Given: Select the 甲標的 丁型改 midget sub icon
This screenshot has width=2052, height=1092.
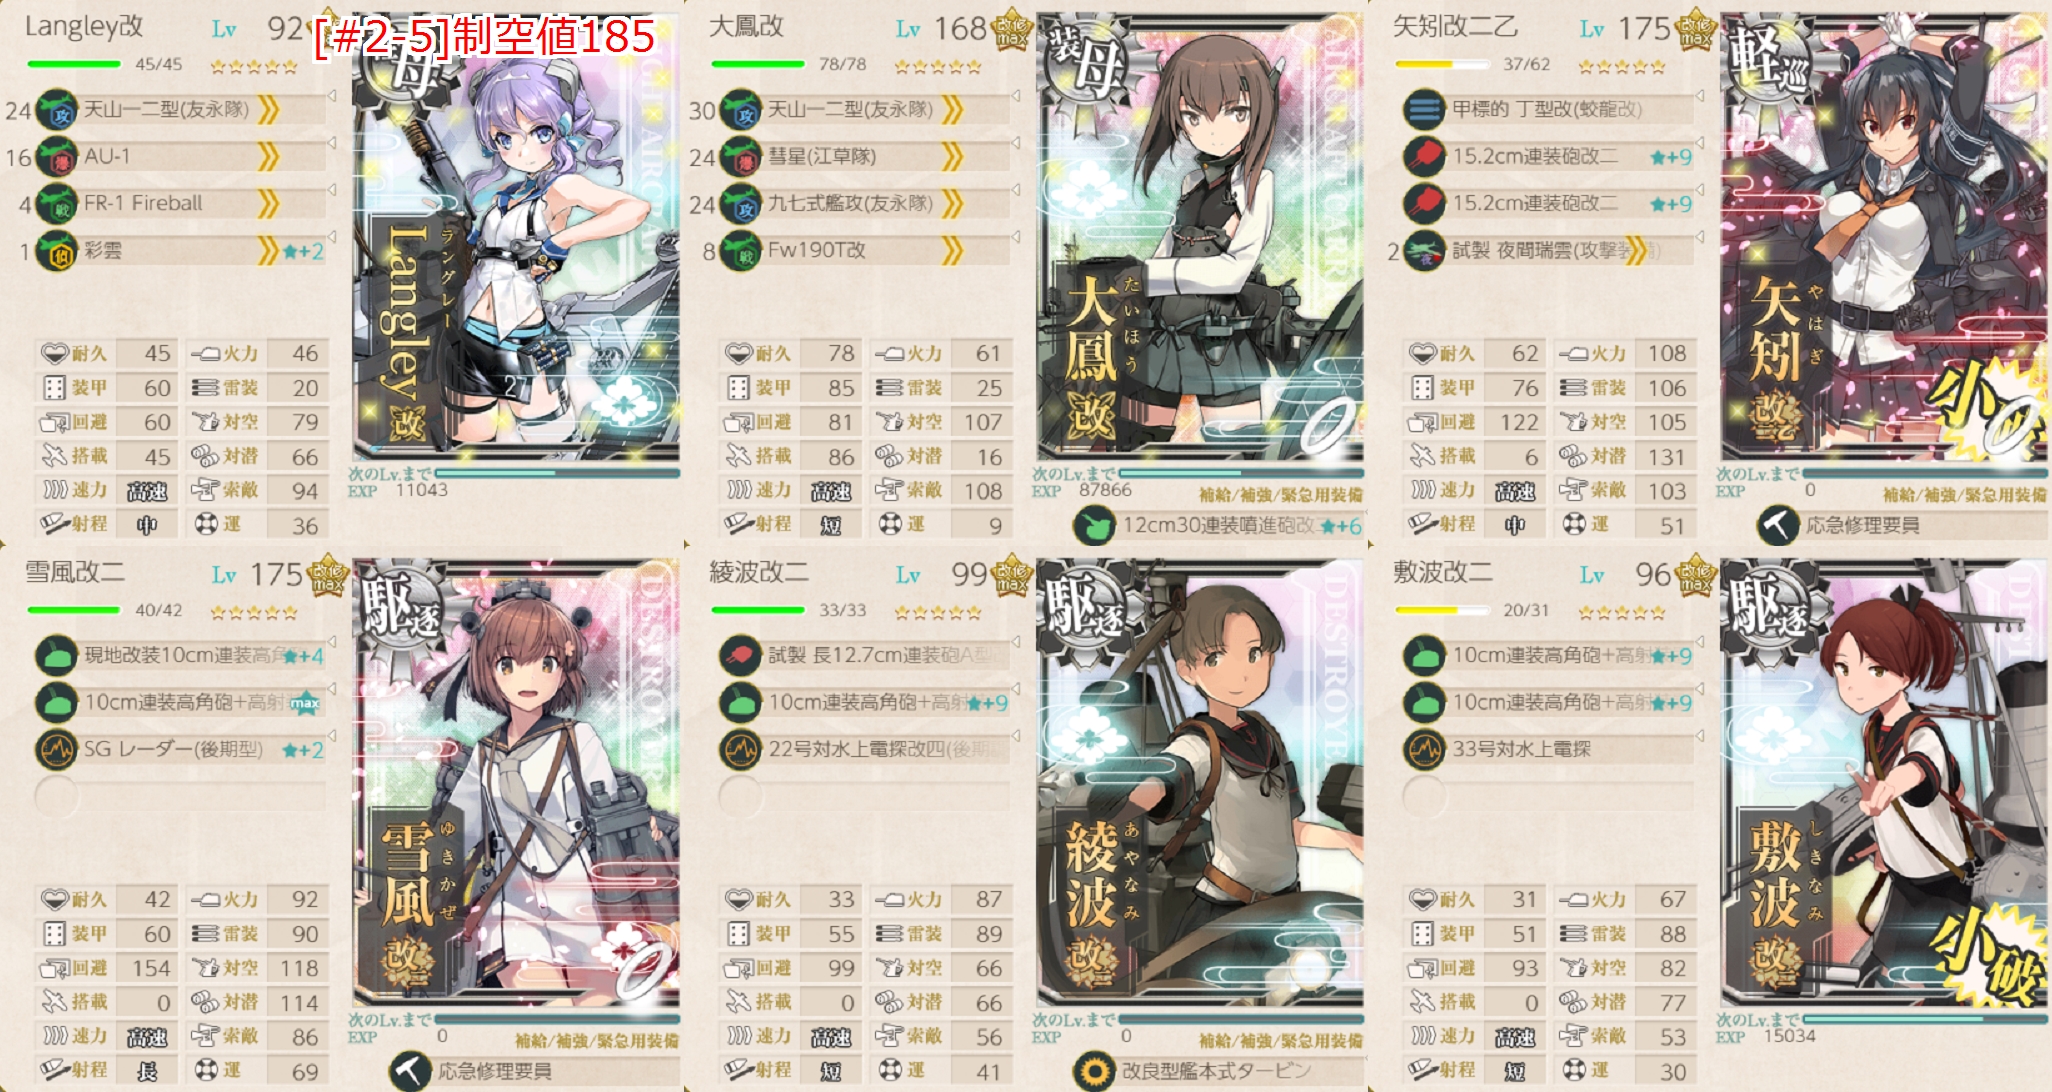Looking at the screenshot, I should [x=1425, y=110].
